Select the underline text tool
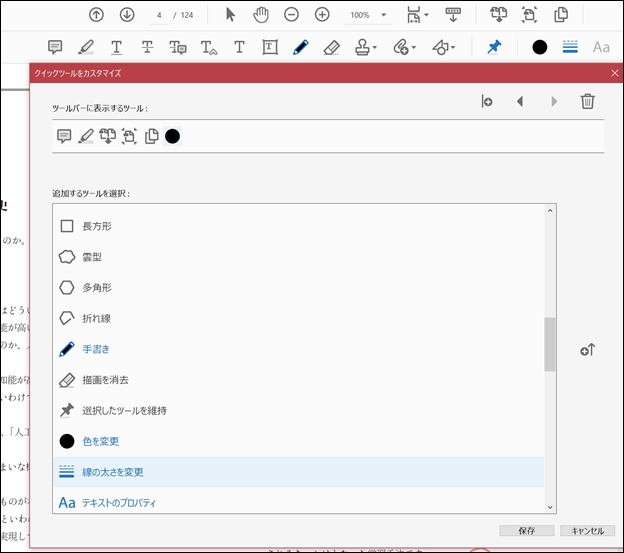The image size is (624, 553). (116, 47)
